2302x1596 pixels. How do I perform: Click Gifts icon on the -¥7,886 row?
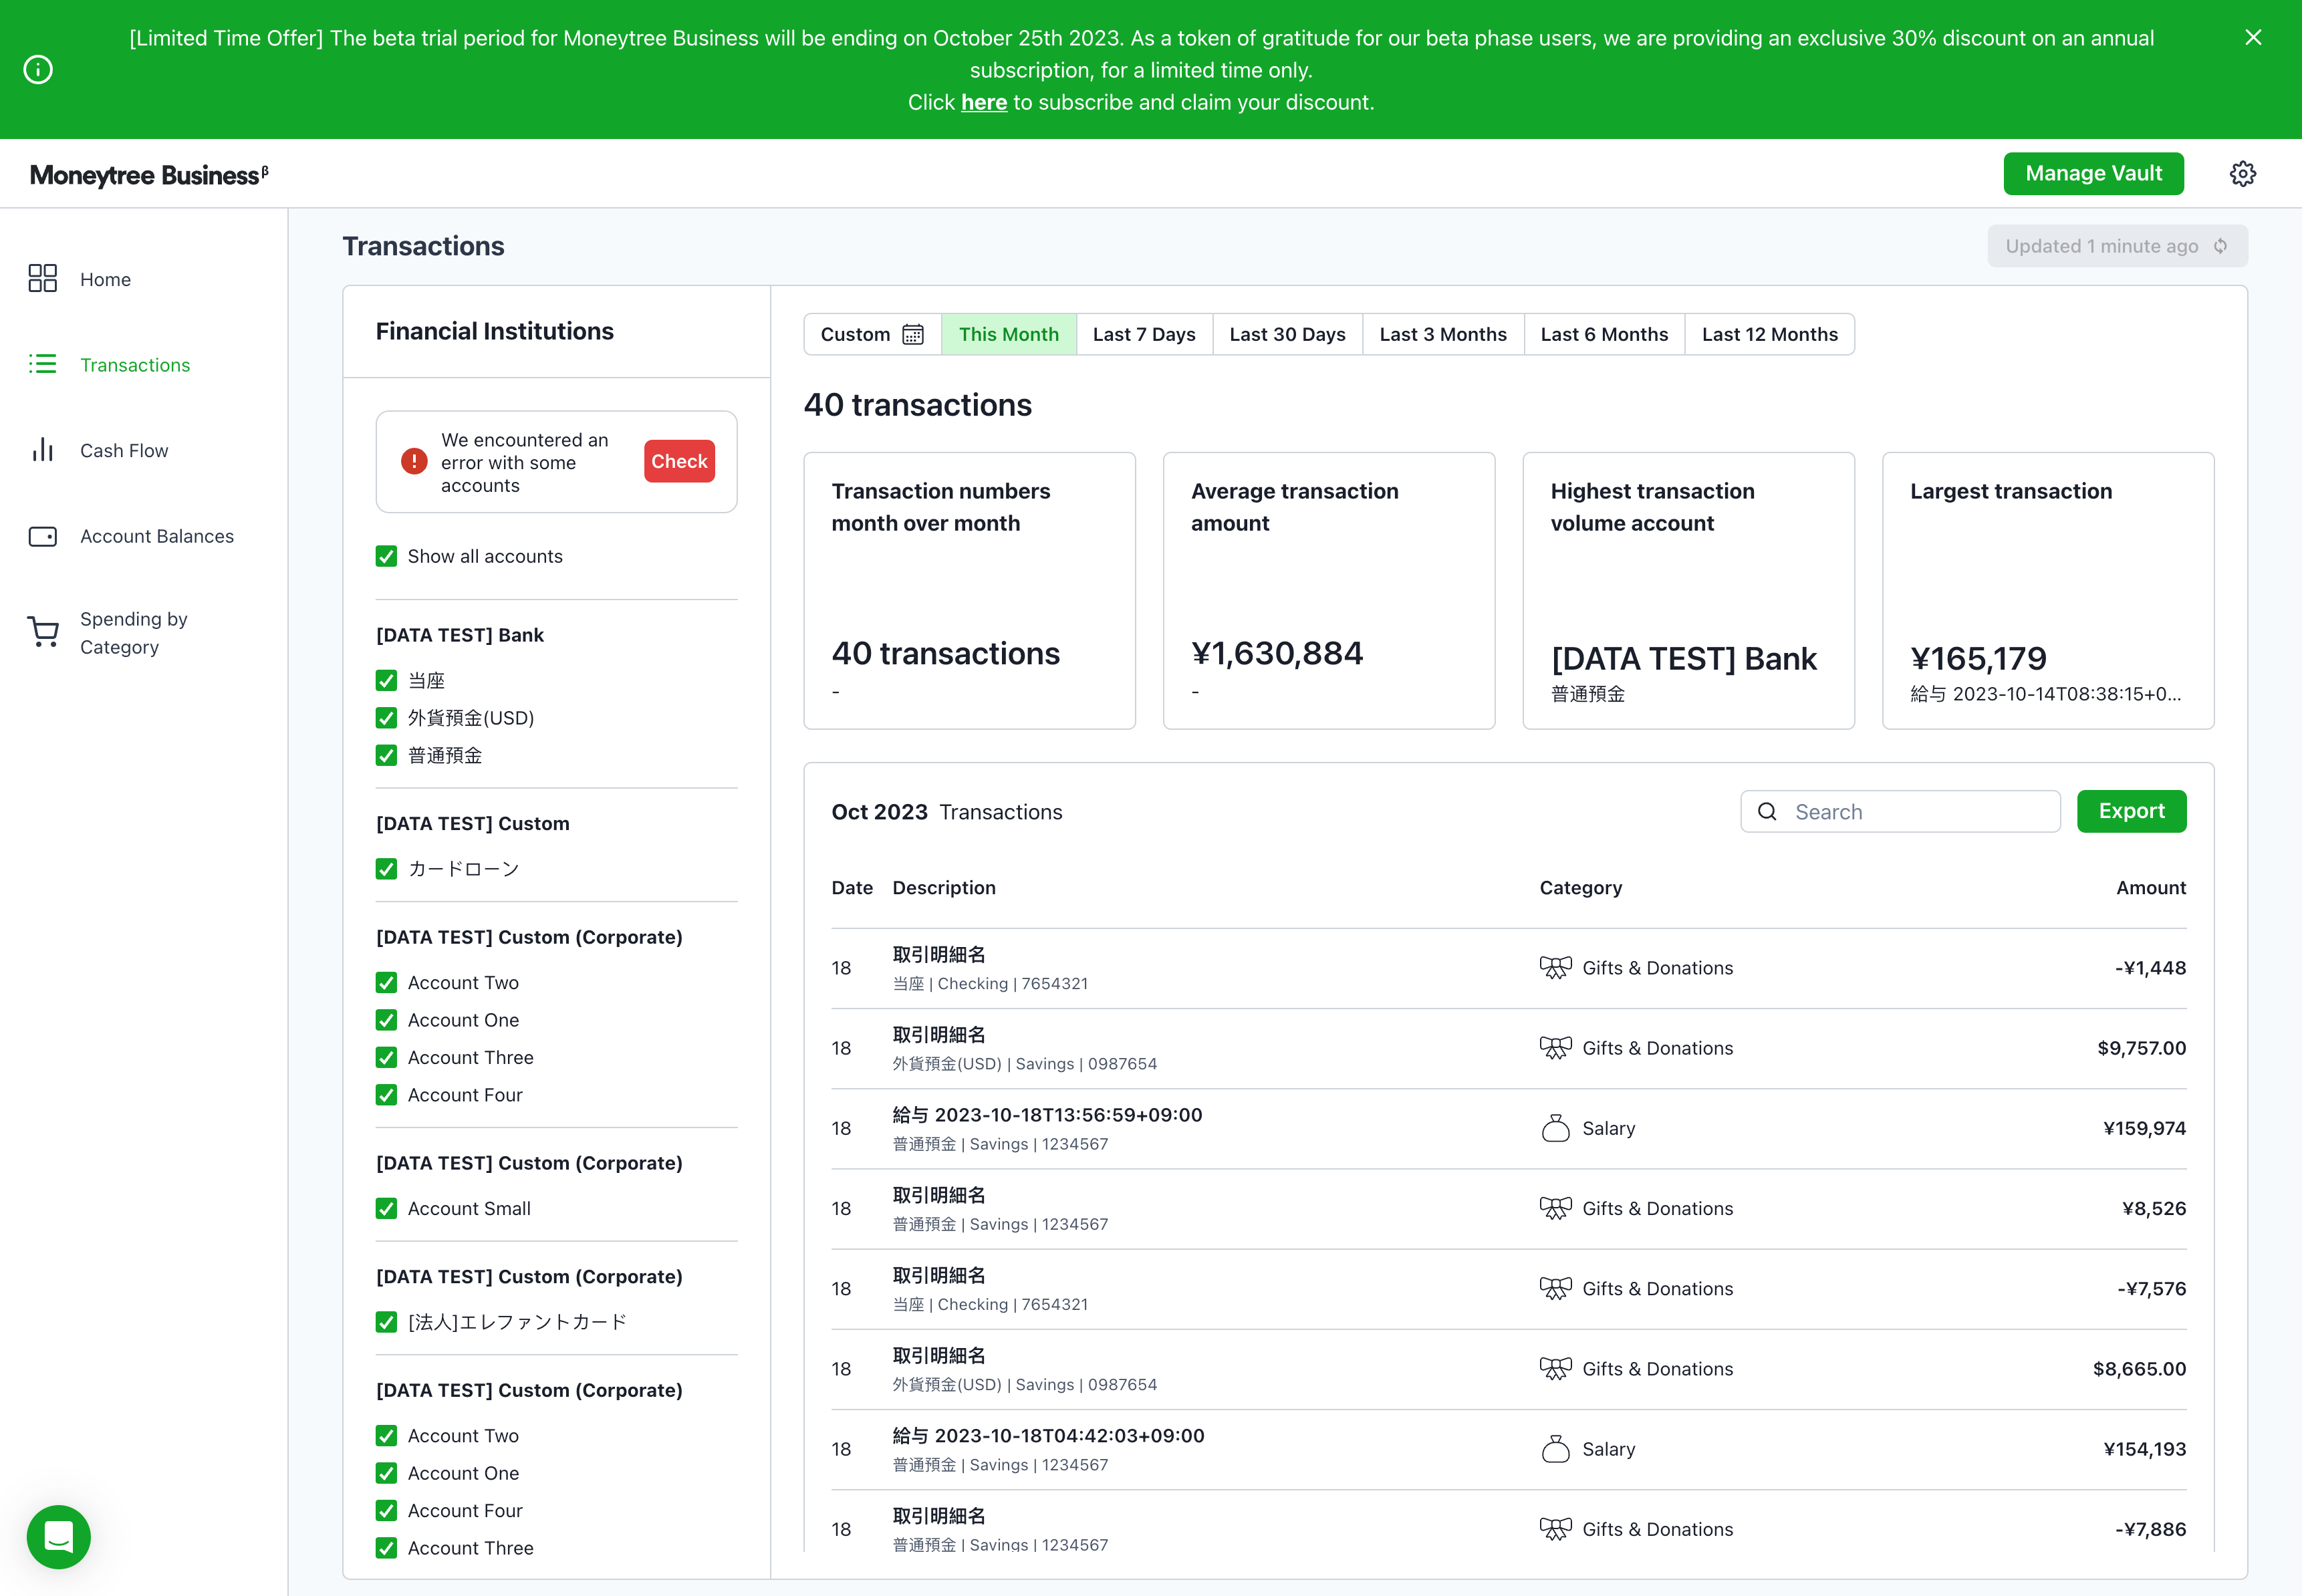click(x=1555, y=1528)
